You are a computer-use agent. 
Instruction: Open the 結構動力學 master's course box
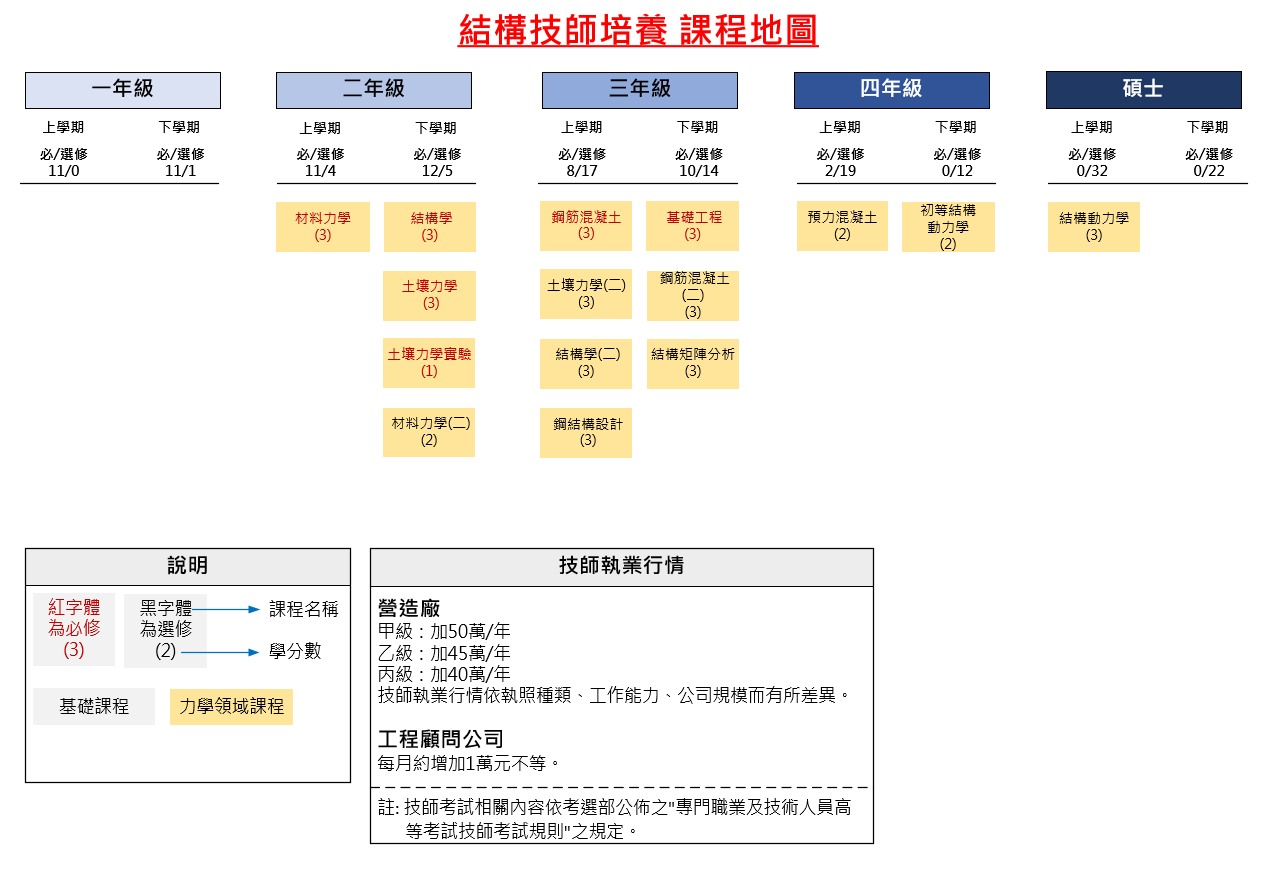[x=1093, y=226]
